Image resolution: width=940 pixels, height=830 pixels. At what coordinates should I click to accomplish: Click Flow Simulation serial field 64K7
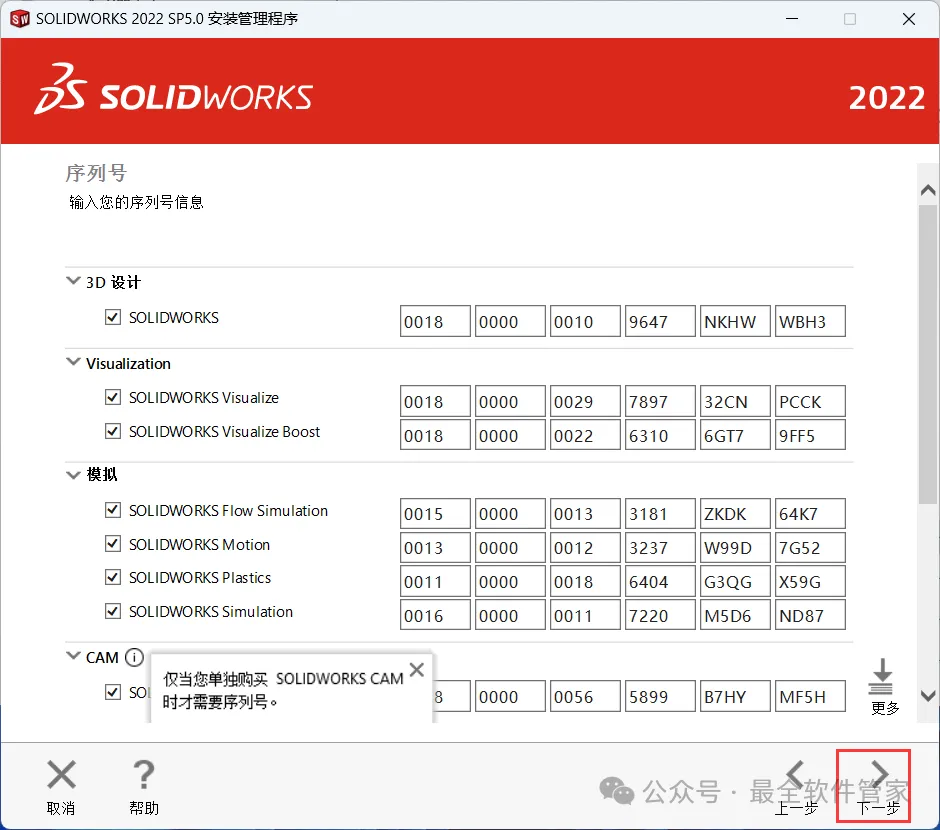[x=810, y=514]
